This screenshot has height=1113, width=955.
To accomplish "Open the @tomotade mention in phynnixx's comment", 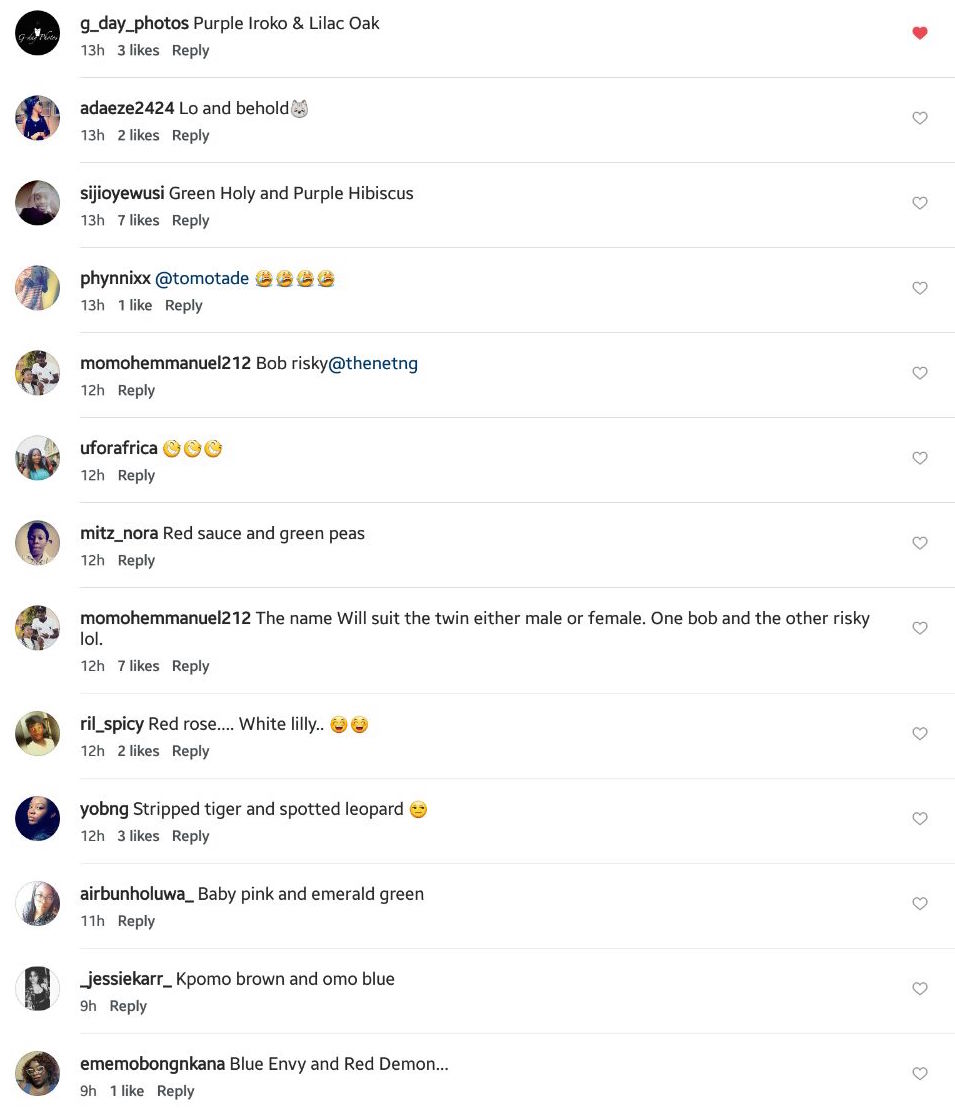I will coord(202,278).
